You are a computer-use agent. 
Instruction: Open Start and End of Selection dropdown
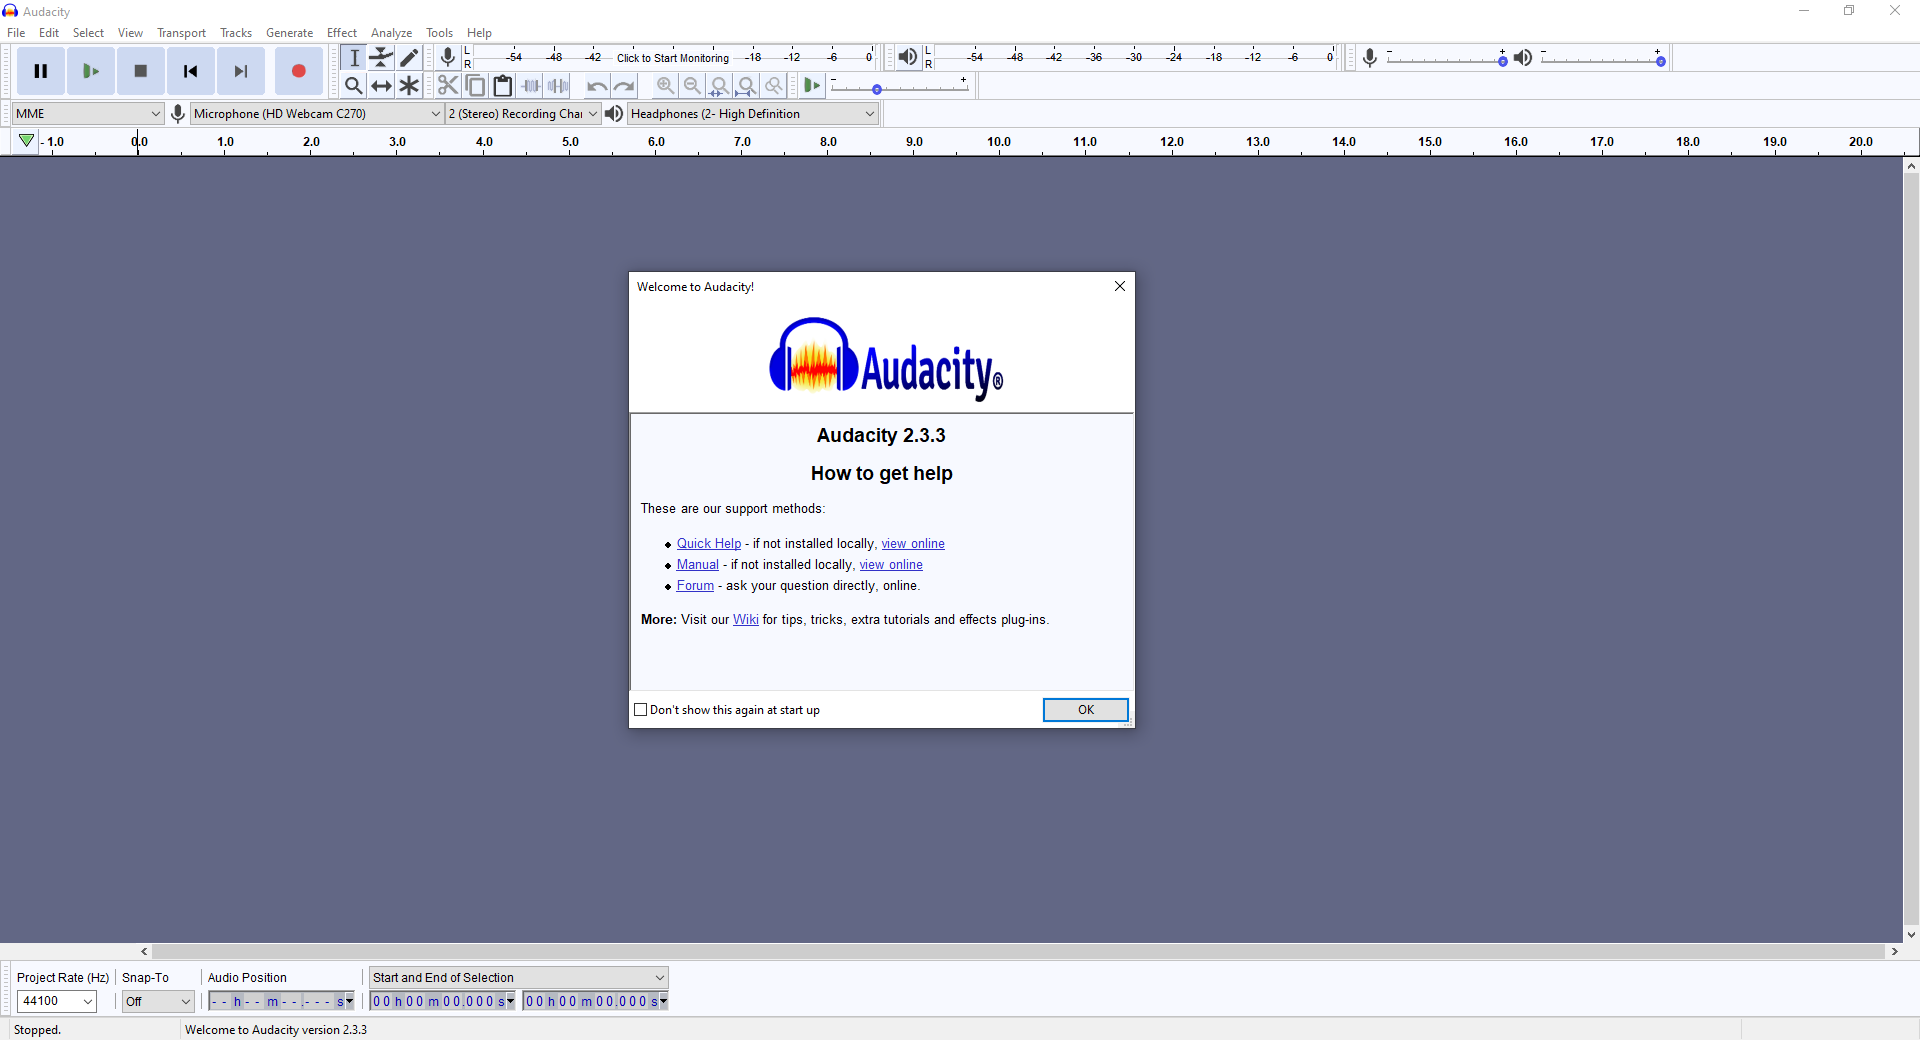(x=519, y=978)
